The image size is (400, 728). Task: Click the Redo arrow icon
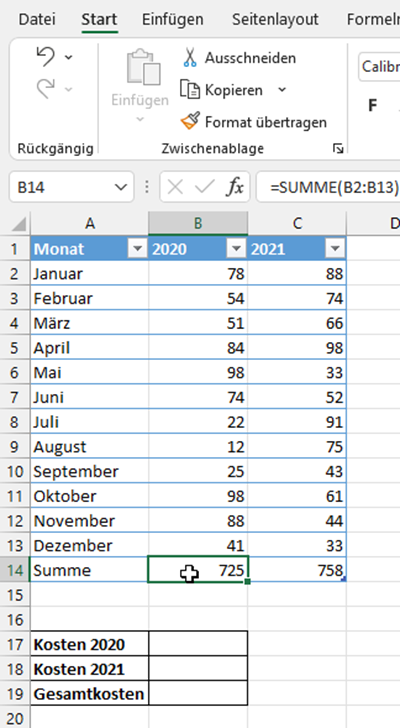(45, 88)
